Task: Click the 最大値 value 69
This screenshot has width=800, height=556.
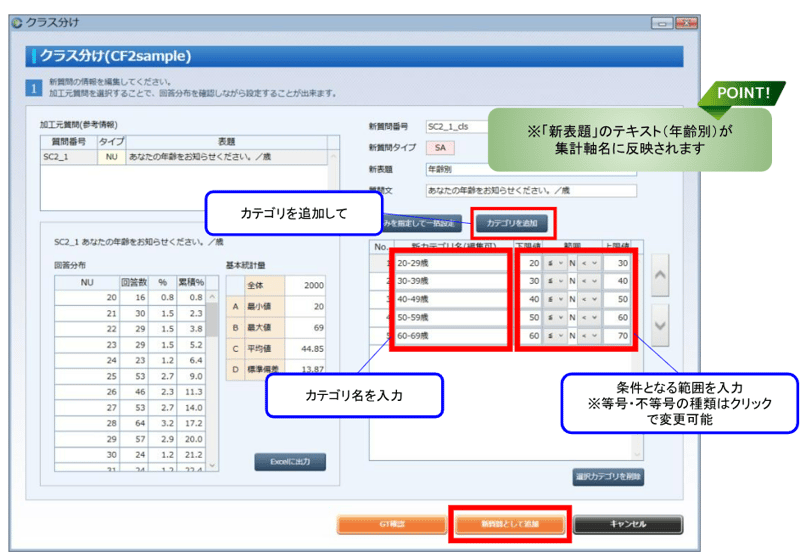Action: point(305,328)
